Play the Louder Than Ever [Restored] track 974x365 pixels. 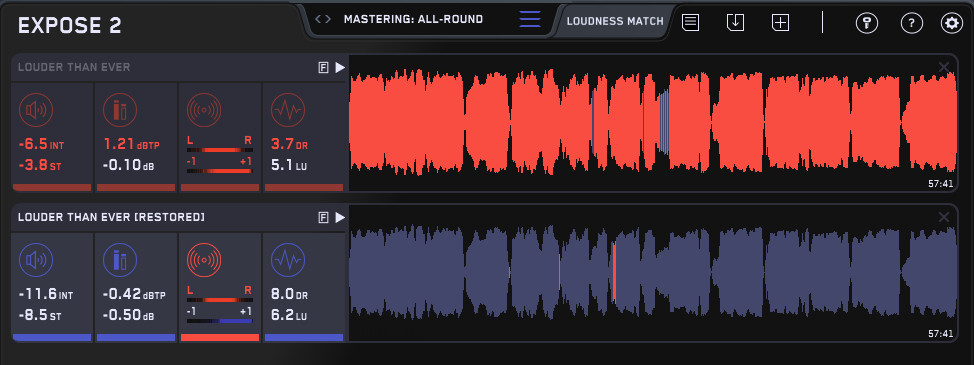[x=340, y=217]
